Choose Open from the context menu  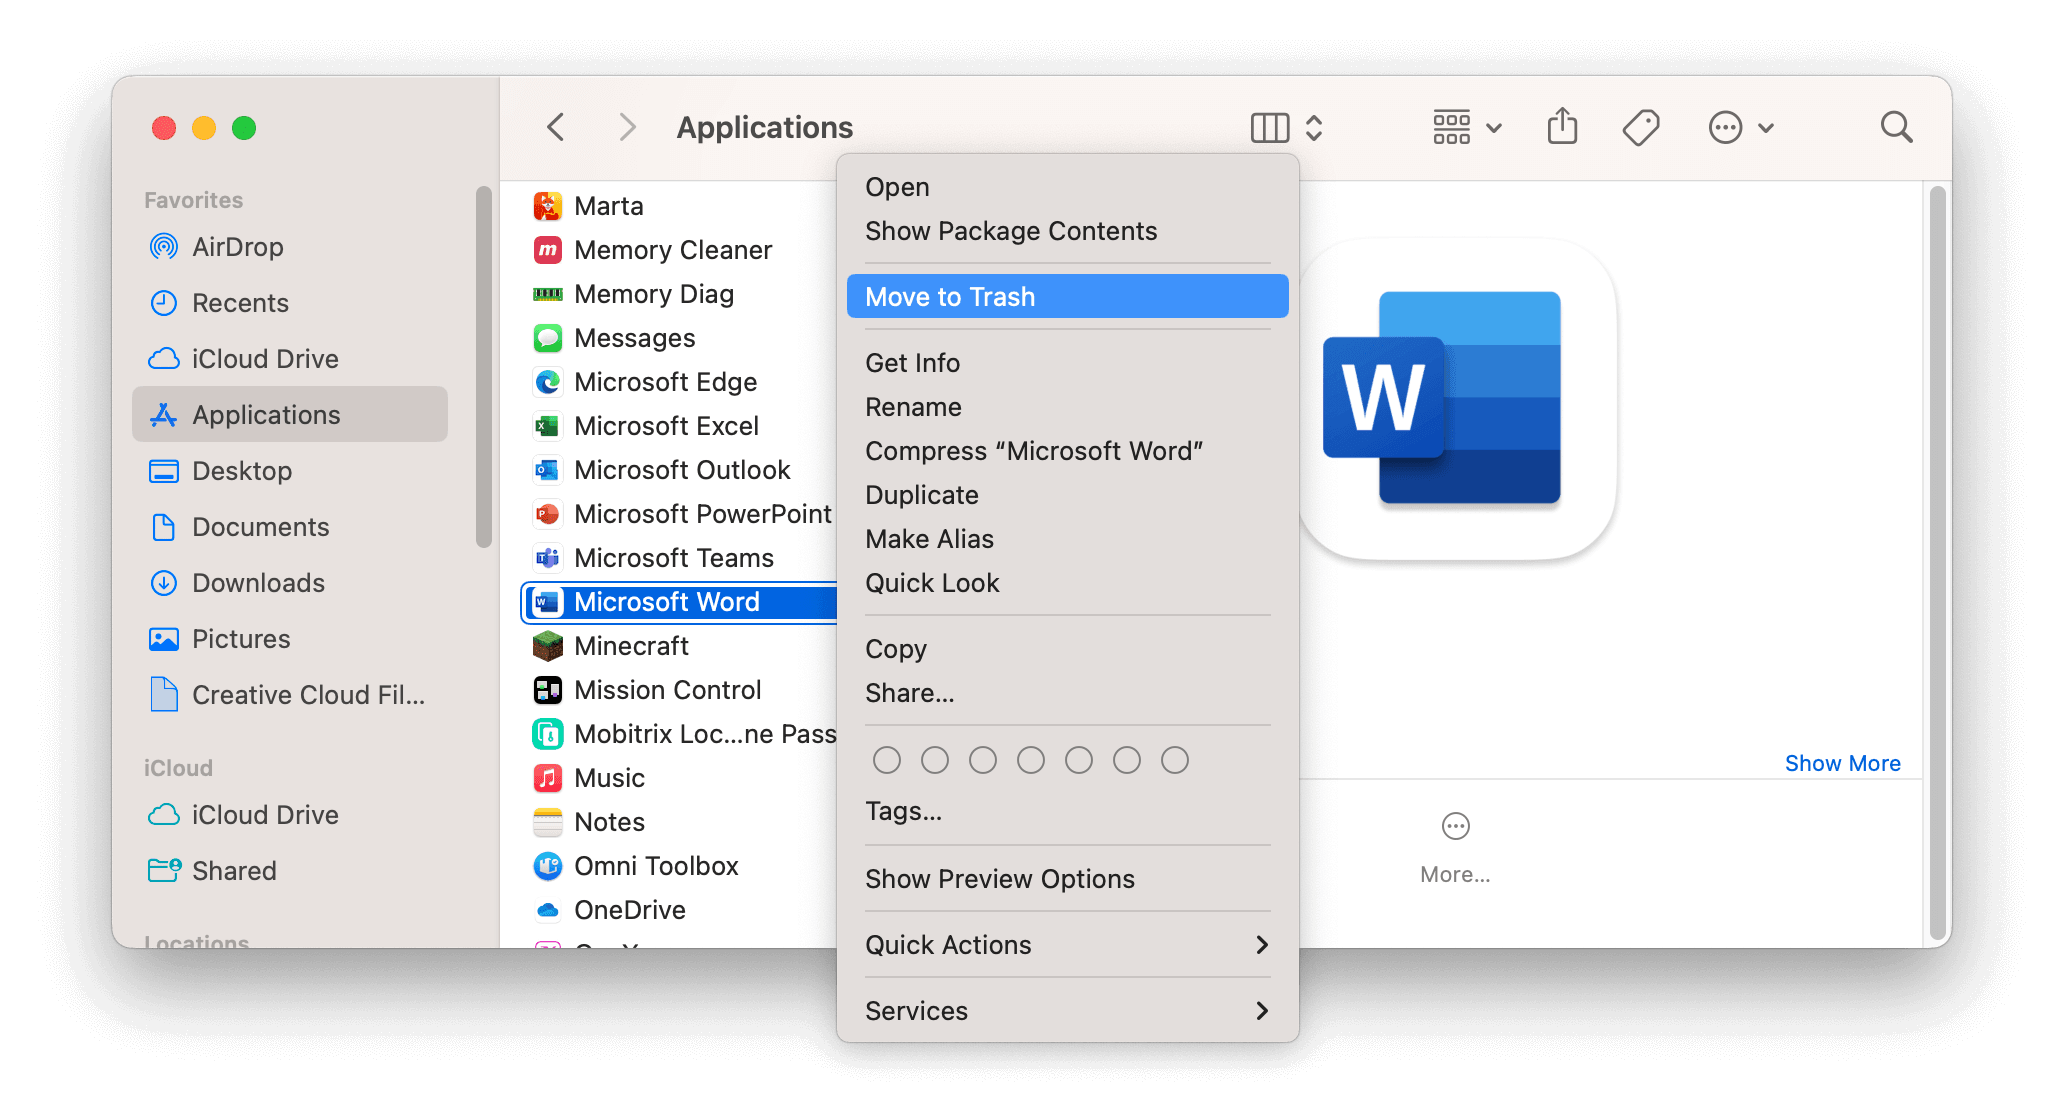[1067, 187]
